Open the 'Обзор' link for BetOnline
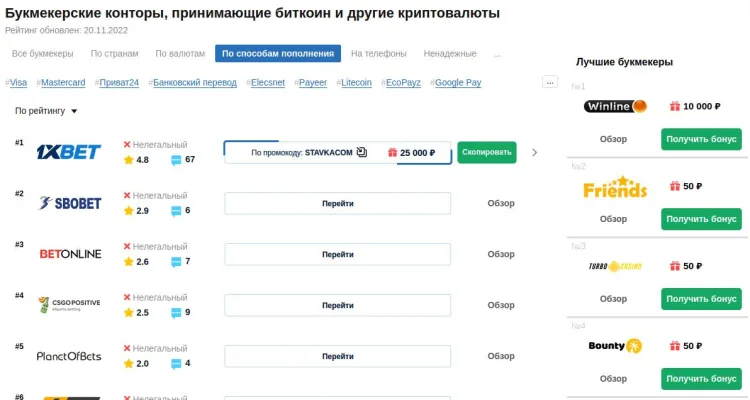Image resolution: width=750 pixels, height=400 pixels. pos(501,254)
